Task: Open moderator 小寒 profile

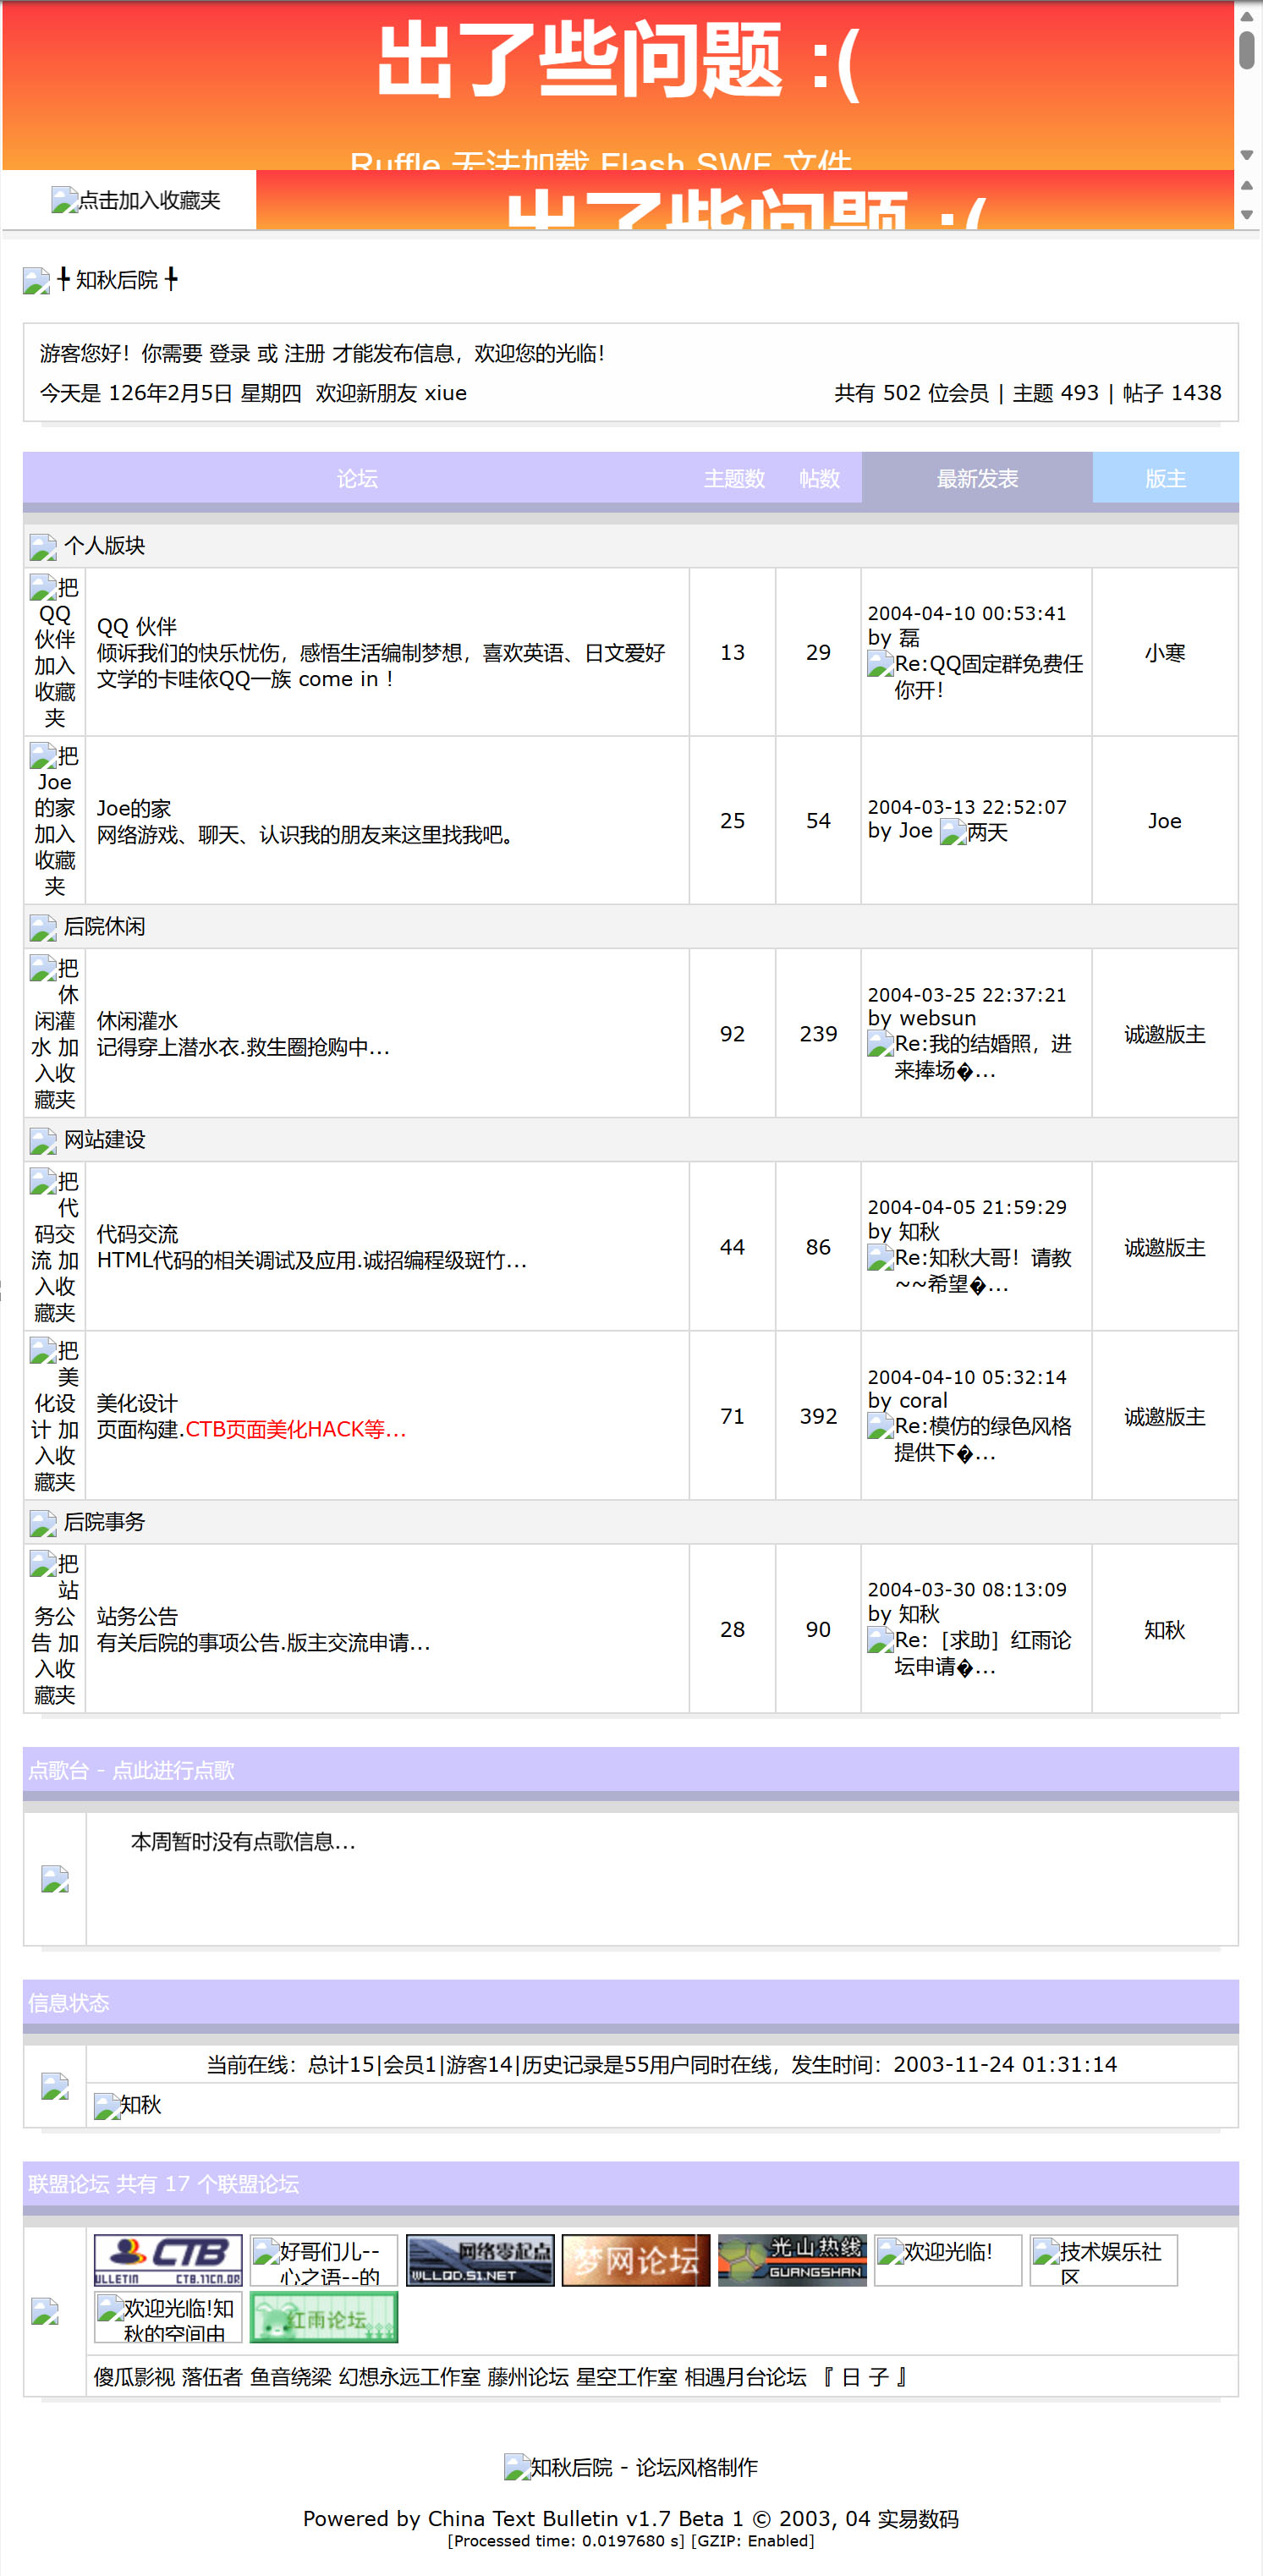Action: pos(1164,652)
